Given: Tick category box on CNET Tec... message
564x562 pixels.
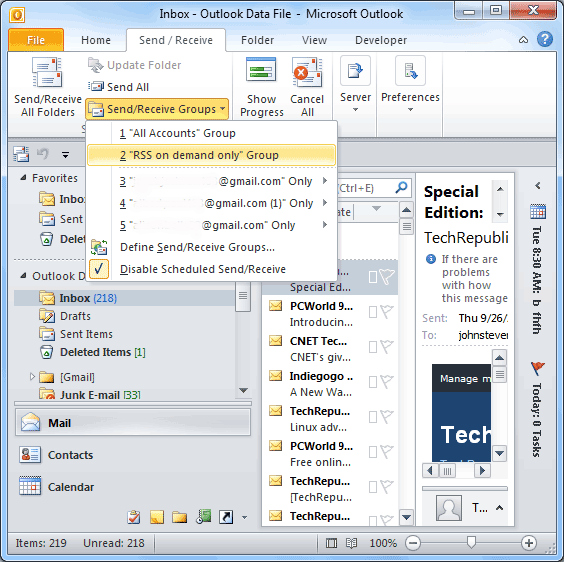Looking at the screenshot, I should click(373, 347).
